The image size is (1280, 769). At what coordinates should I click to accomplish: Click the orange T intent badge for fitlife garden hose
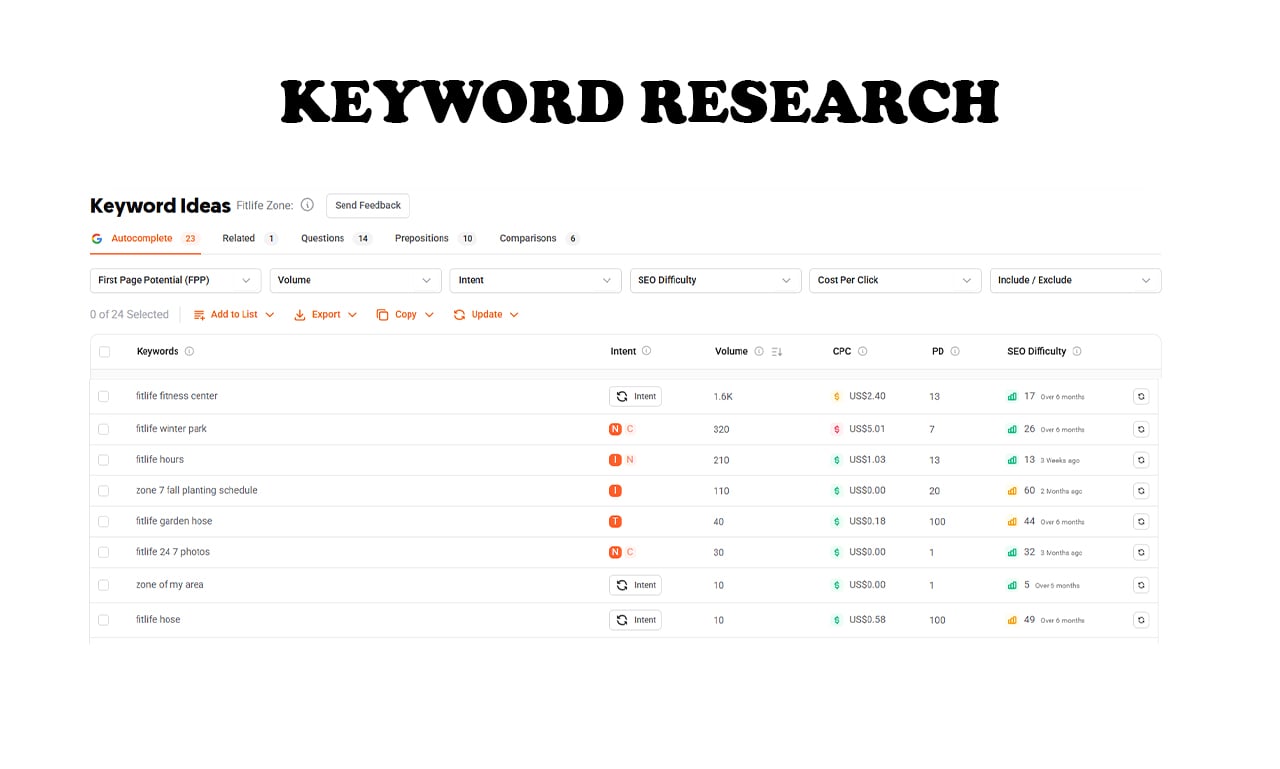pyautogui.click(x=615, y=522)
